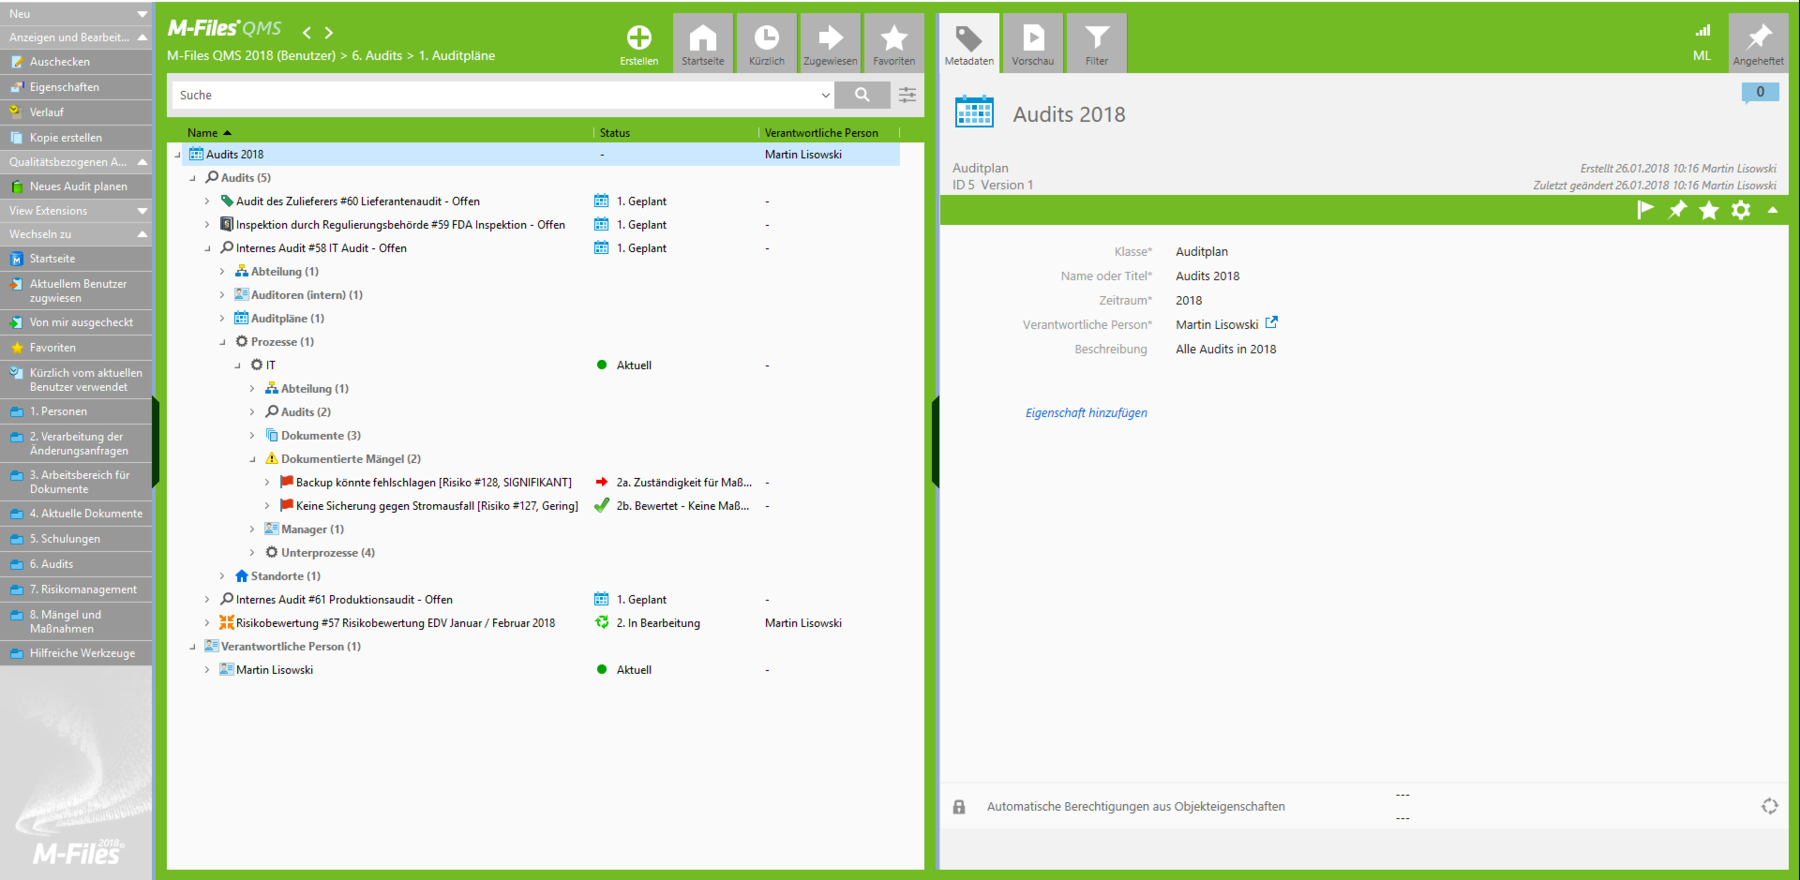Click the search magnifier button
1800x880 pixels.
(862, 95)
